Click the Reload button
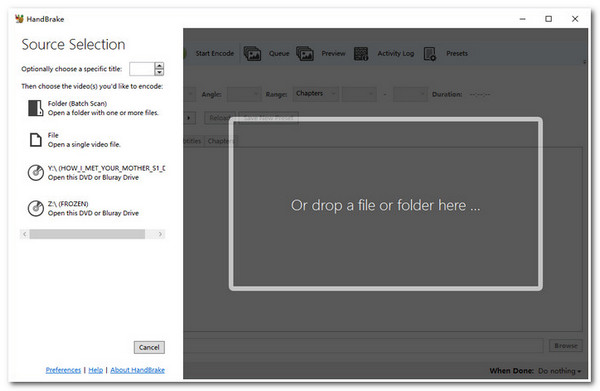Screen dimensions: 600x391 (220, 118)
